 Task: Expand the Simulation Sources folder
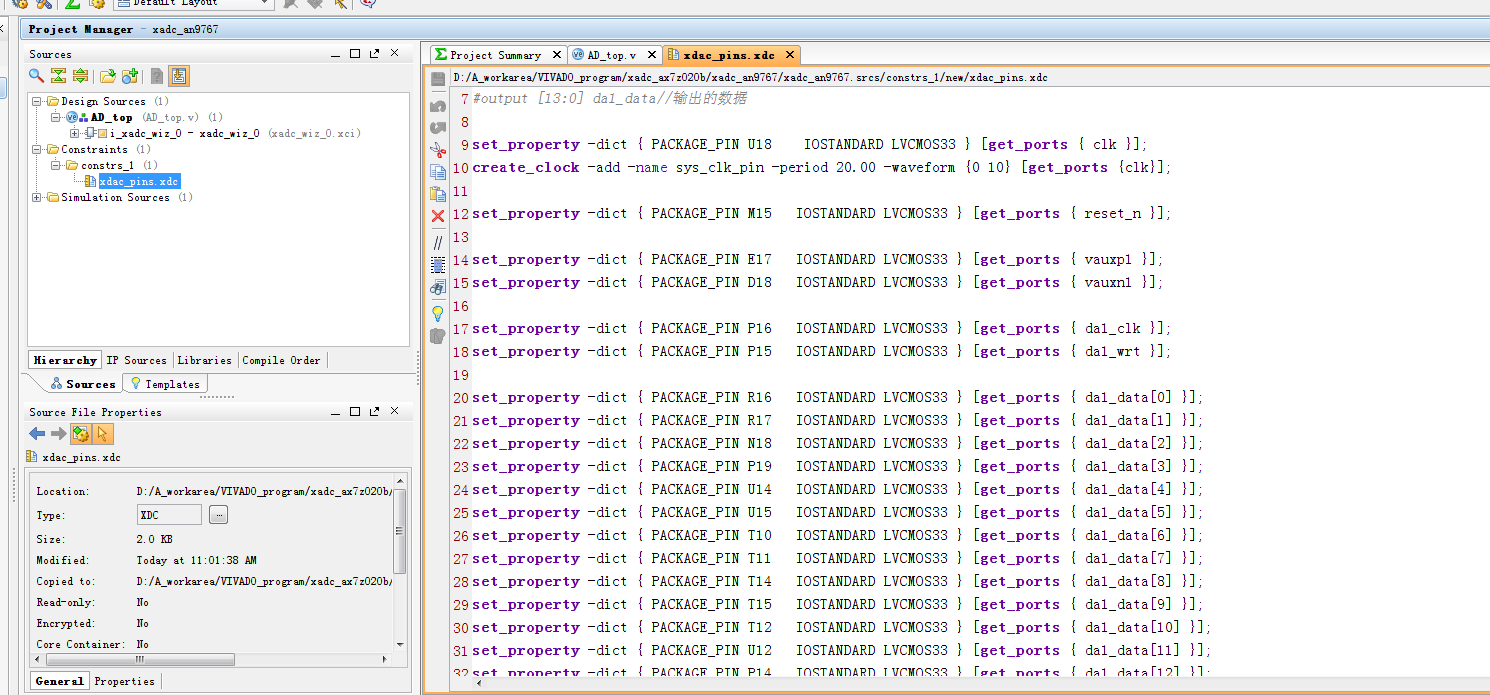pos(37,197)
